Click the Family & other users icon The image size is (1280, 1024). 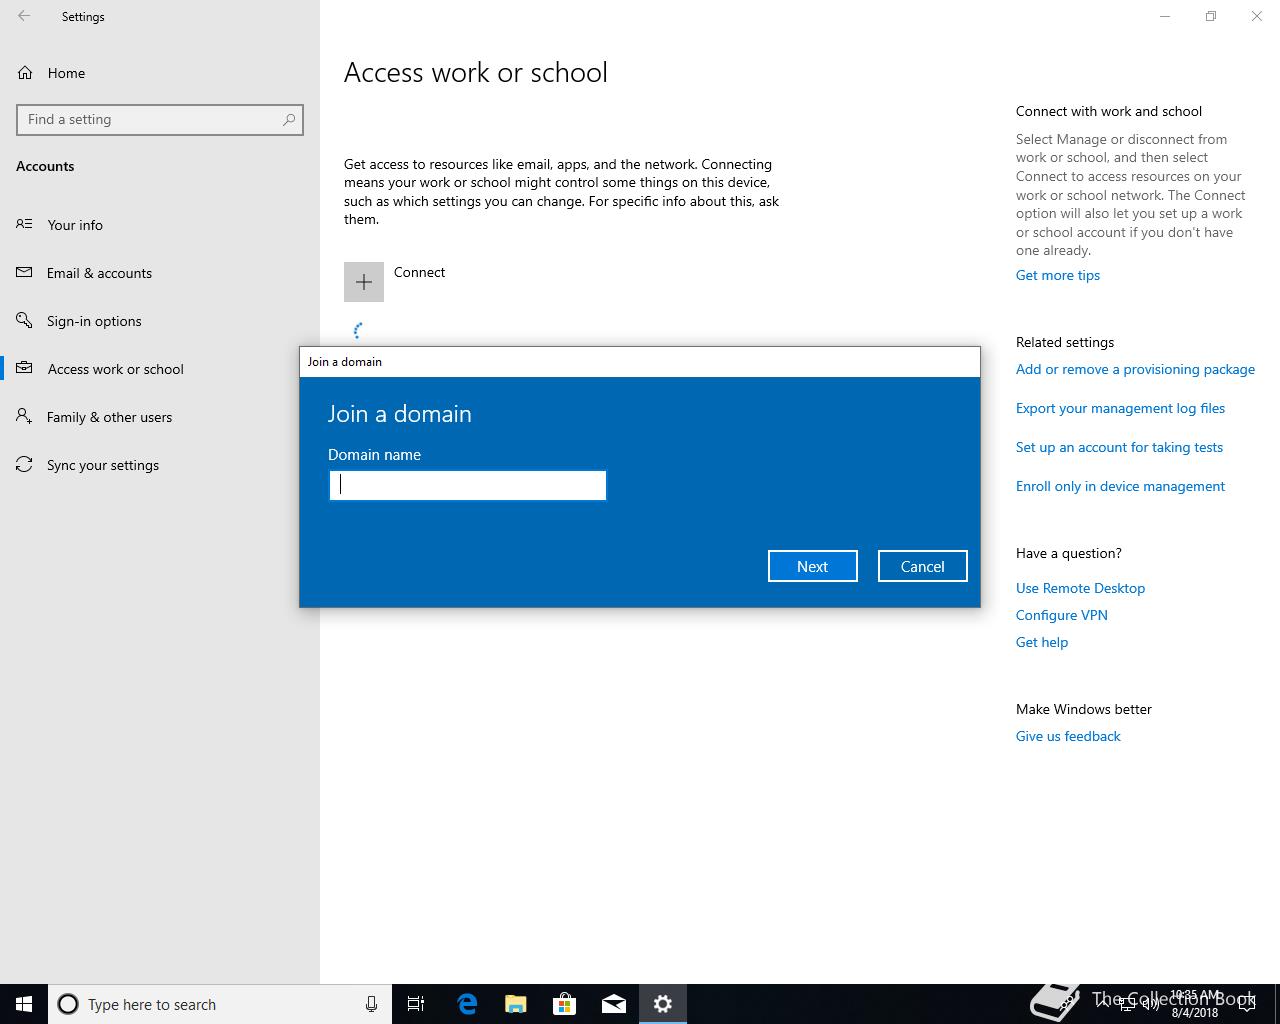[x=24, y=416]
